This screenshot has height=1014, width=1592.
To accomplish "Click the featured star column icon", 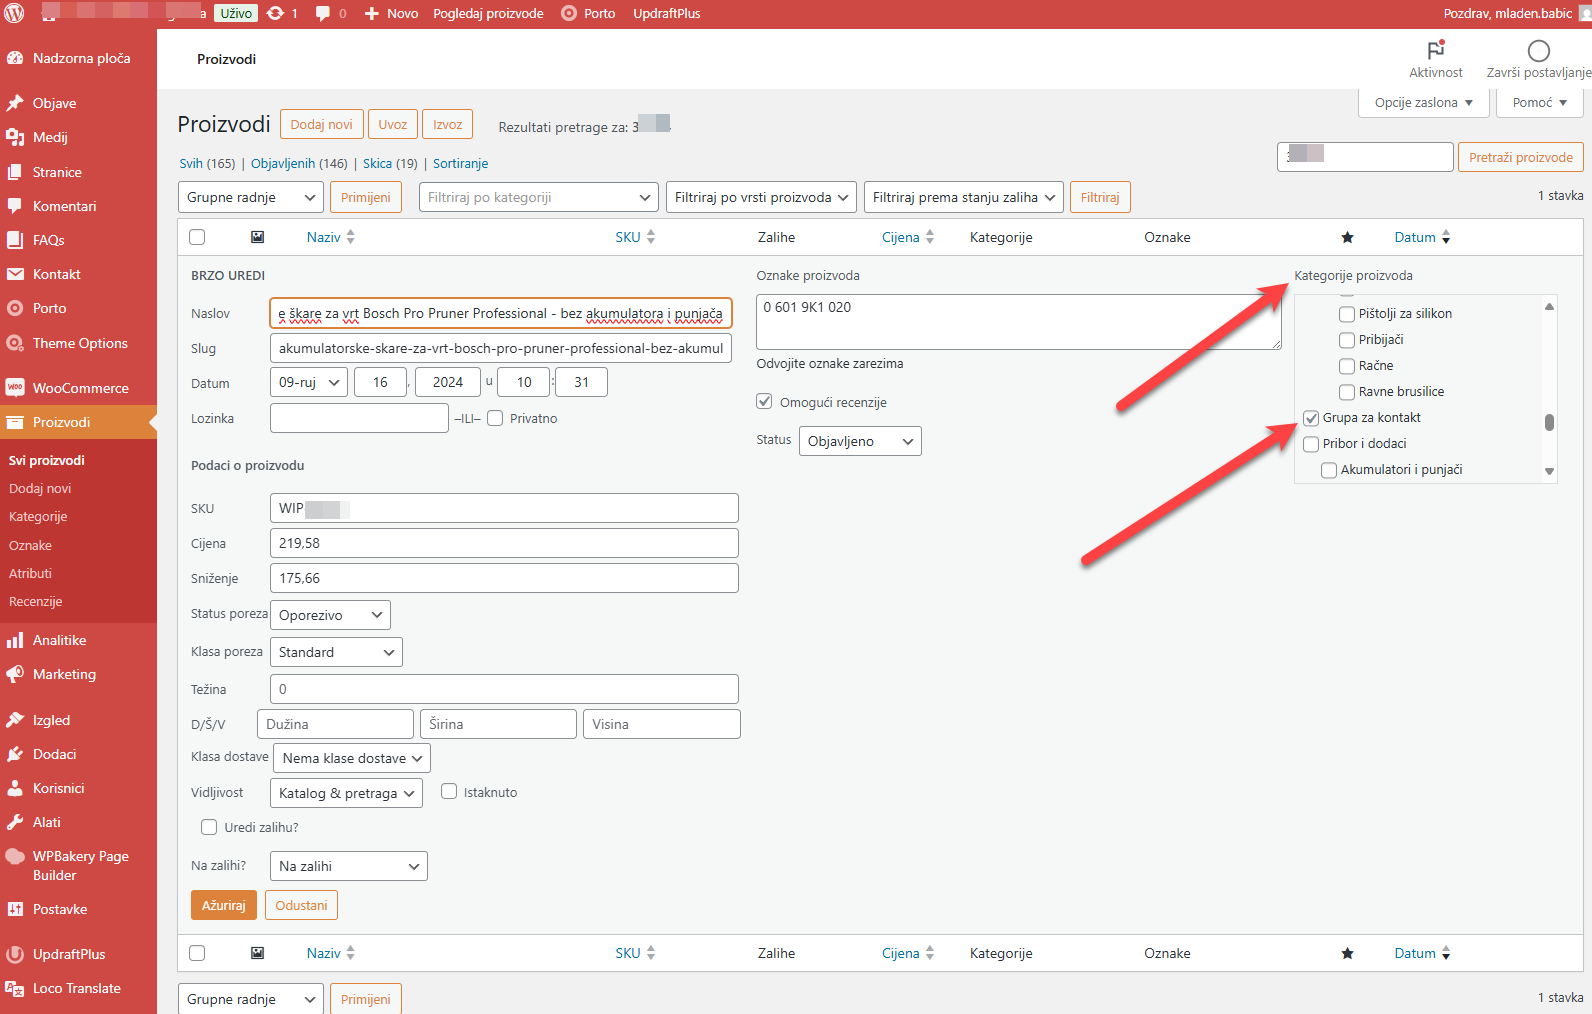I will click(x=1347, y=238).
